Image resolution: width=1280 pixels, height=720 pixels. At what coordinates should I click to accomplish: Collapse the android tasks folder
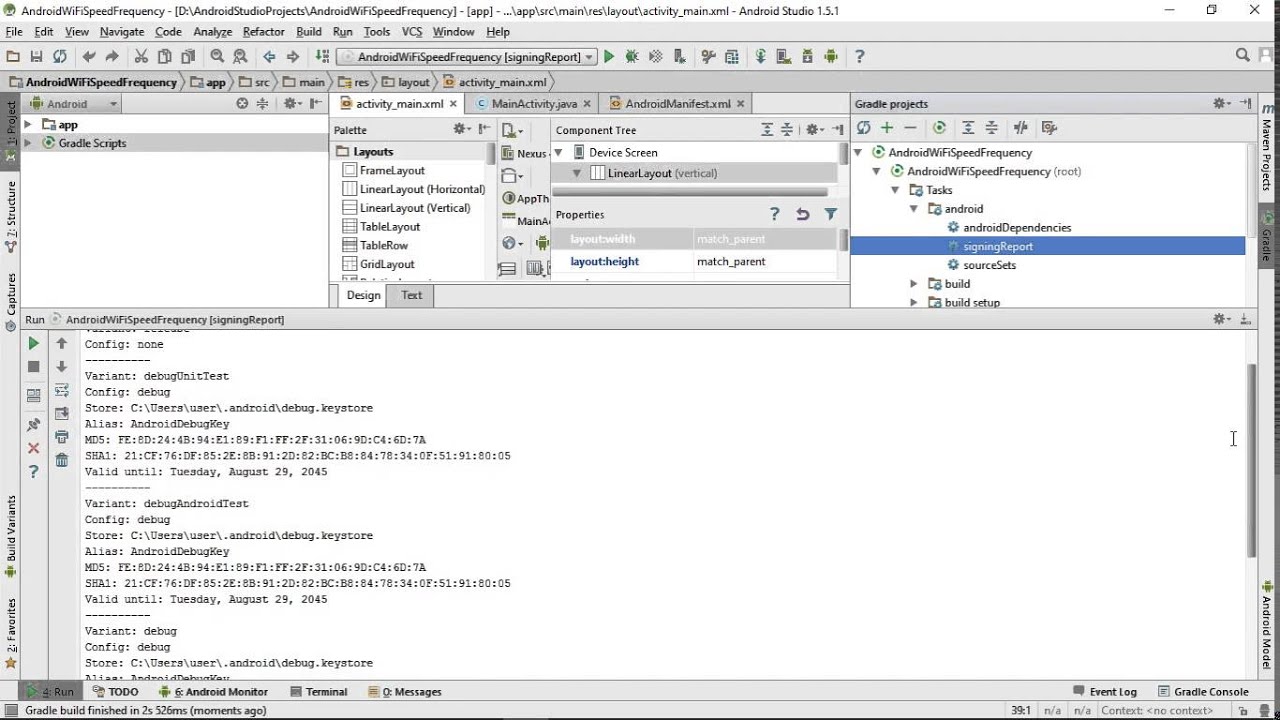click(914, 209)
